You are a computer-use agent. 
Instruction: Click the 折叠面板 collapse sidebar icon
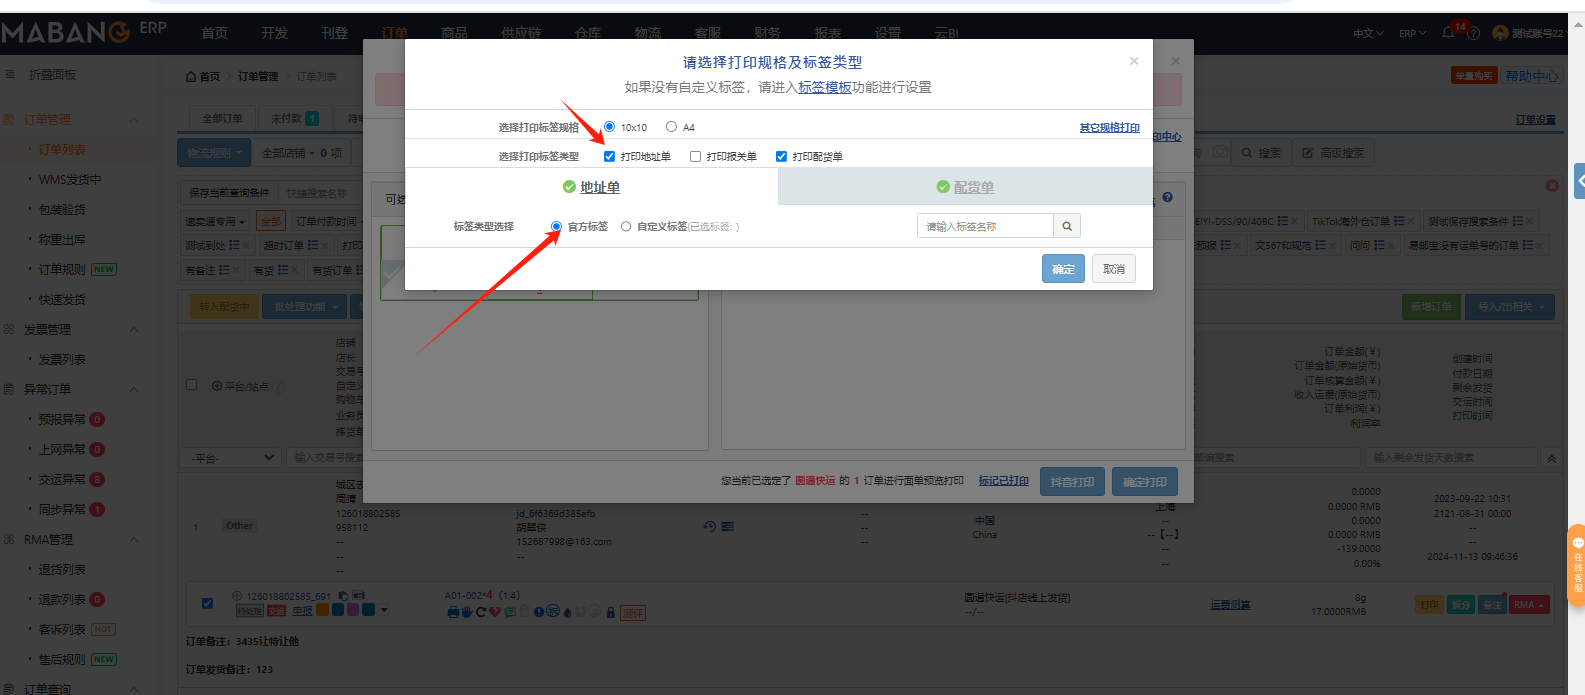coord(10,75)
